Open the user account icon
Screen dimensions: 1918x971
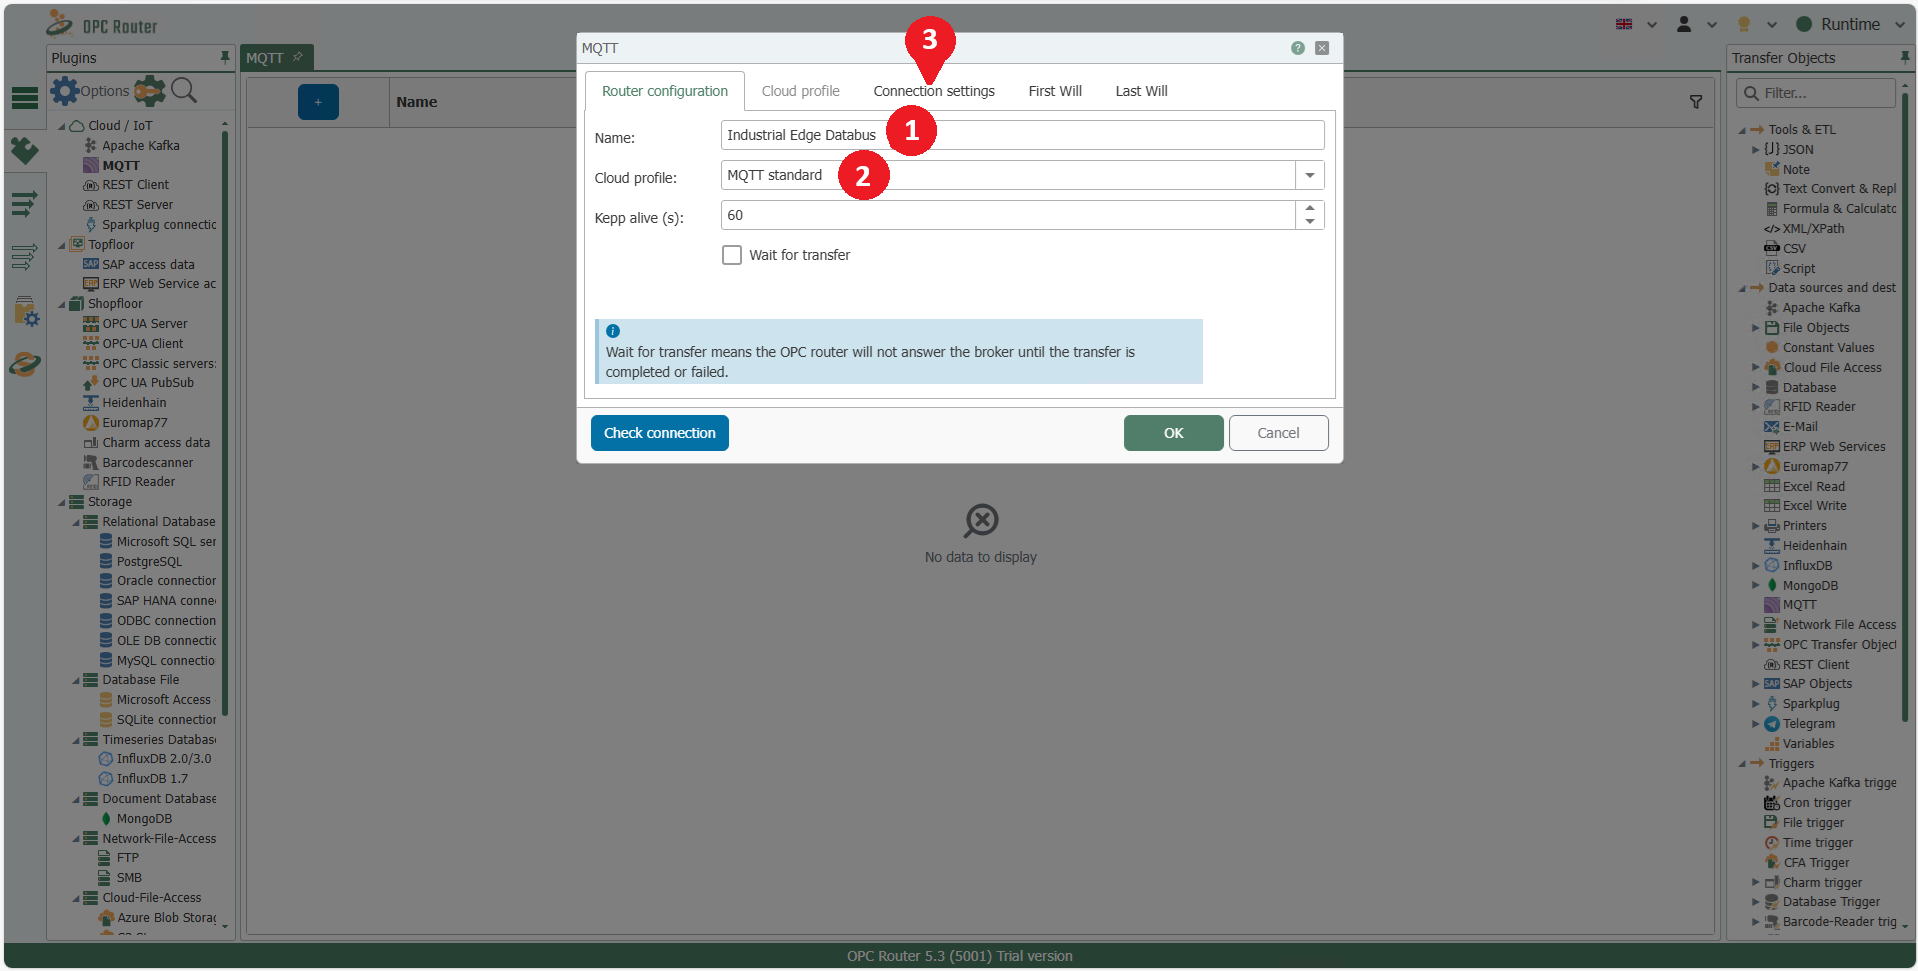1684,24
